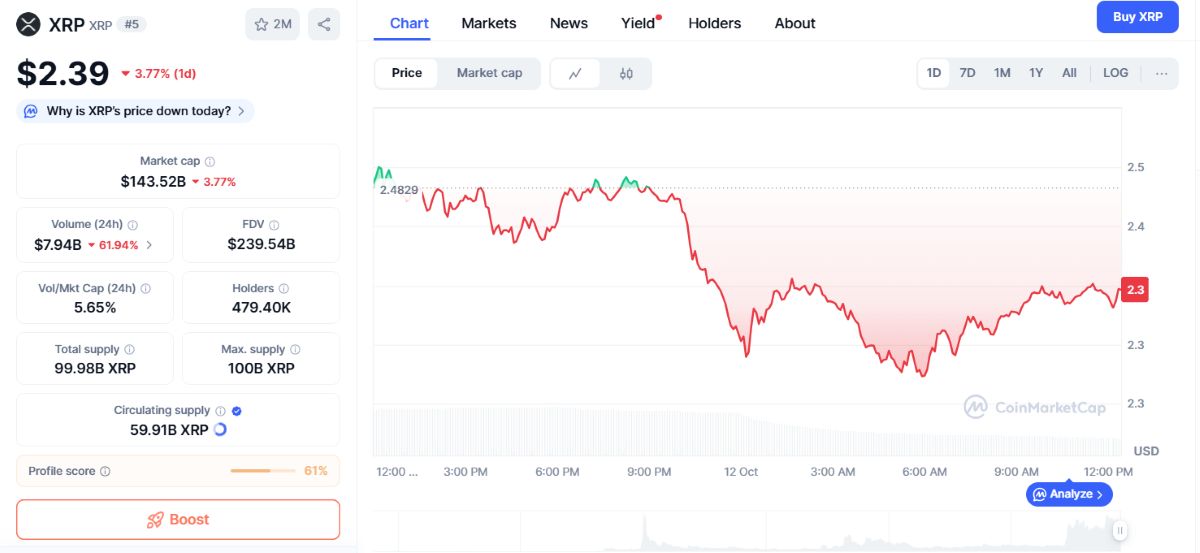The width and height of the screenshot is (1200, 553).
Task: Show Vol/Mkt Cap (24h) info icon
Action: coord(146,288)
